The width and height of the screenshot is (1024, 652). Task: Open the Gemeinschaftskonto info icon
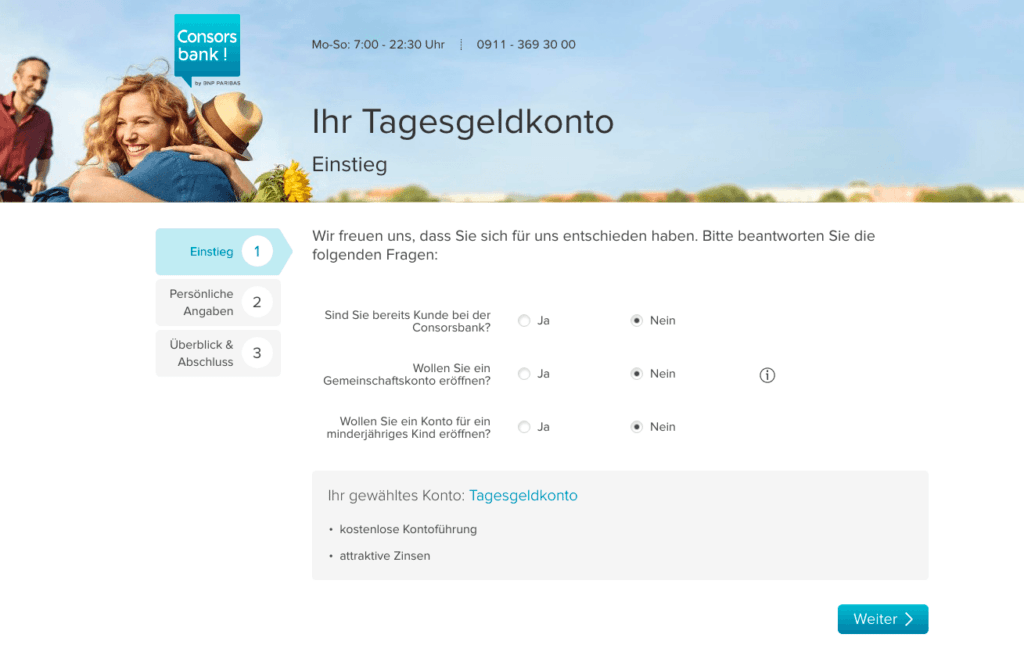point(767,375)
